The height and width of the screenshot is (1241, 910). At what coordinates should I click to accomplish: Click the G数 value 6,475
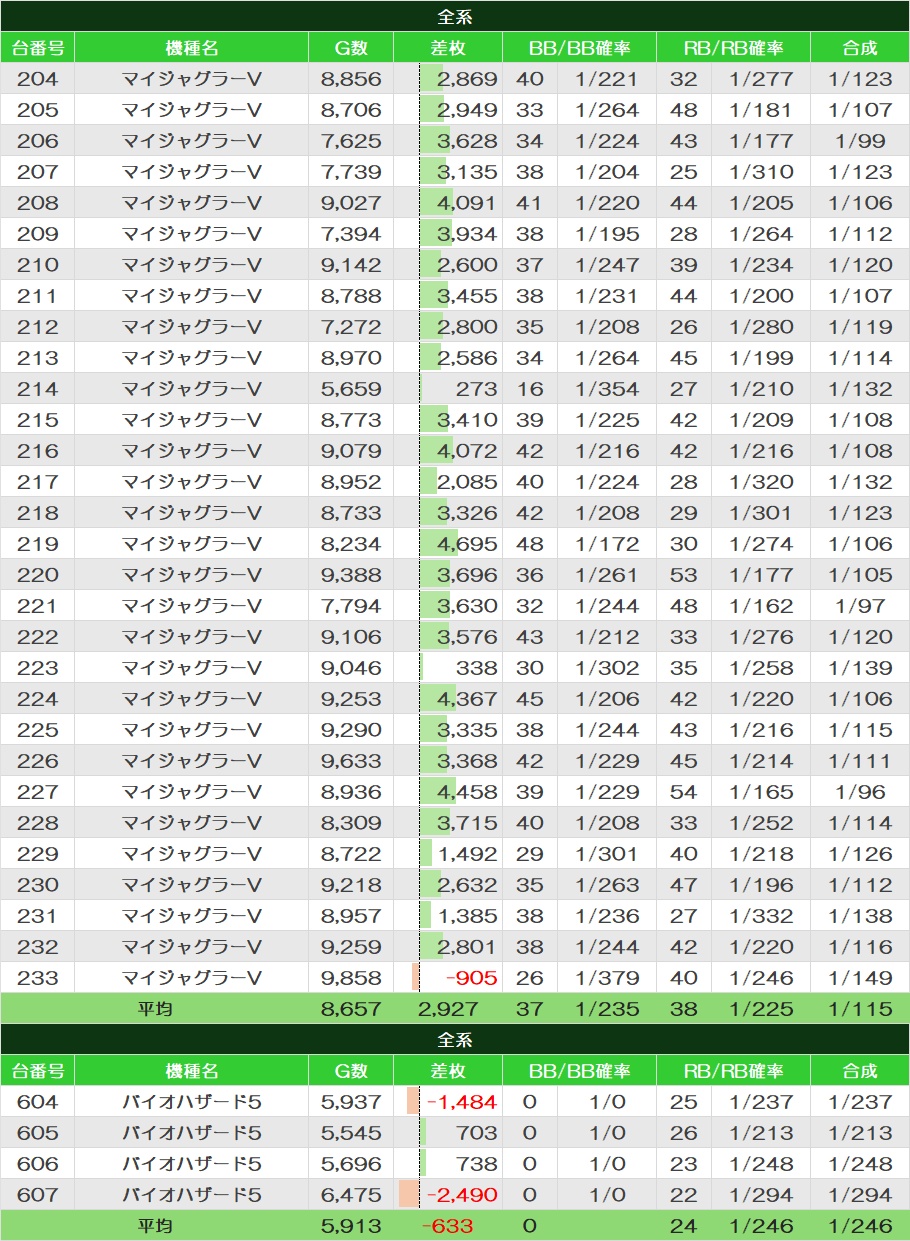(351, 1195)
